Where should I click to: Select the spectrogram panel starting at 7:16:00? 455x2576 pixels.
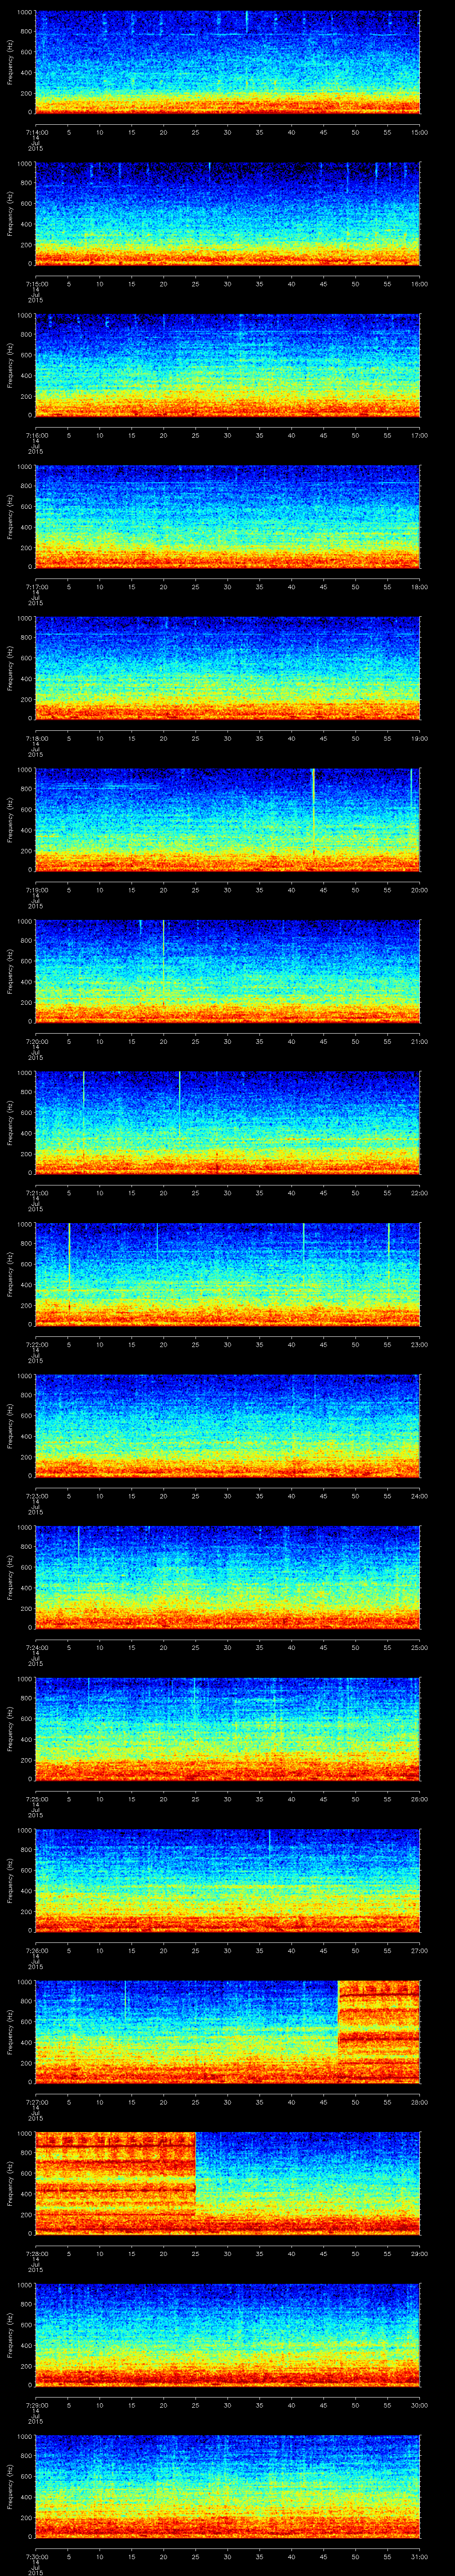point(228,365)
